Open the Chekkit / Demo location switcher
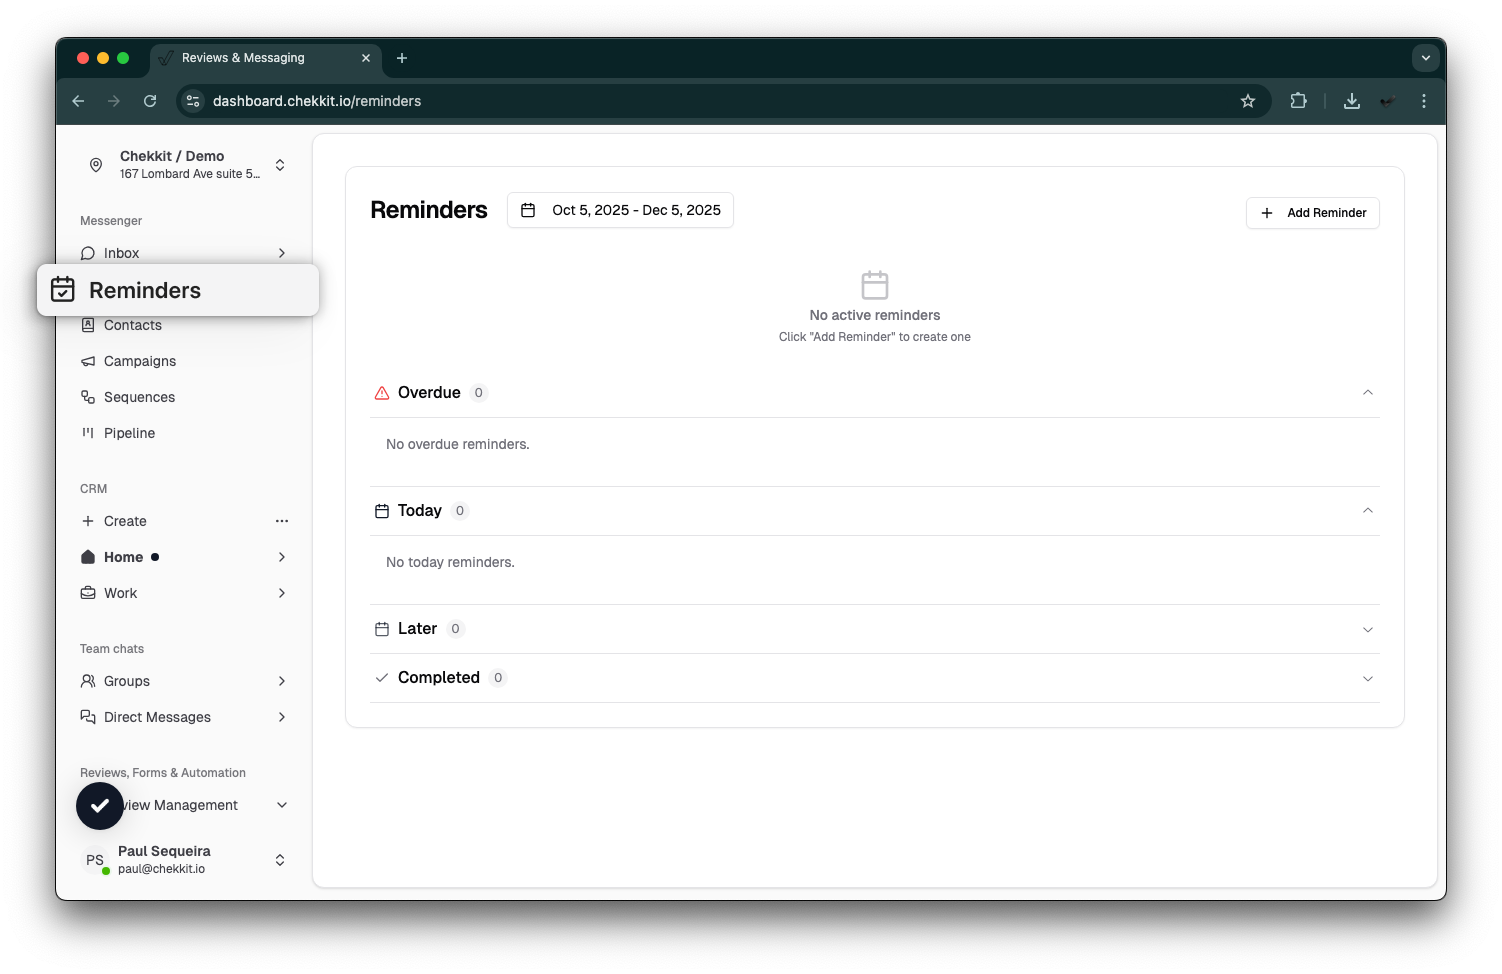The width and height of the screenshot is (1502, 974). (x=184, y=165)
